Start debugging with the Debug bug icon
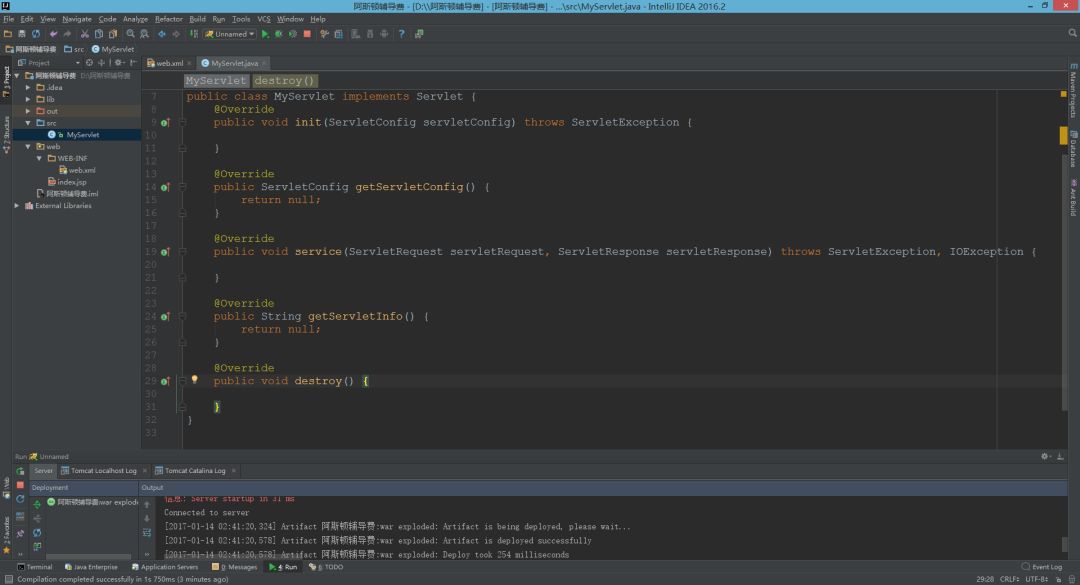This screenshot has height=585, width=1080. (279, 34)
